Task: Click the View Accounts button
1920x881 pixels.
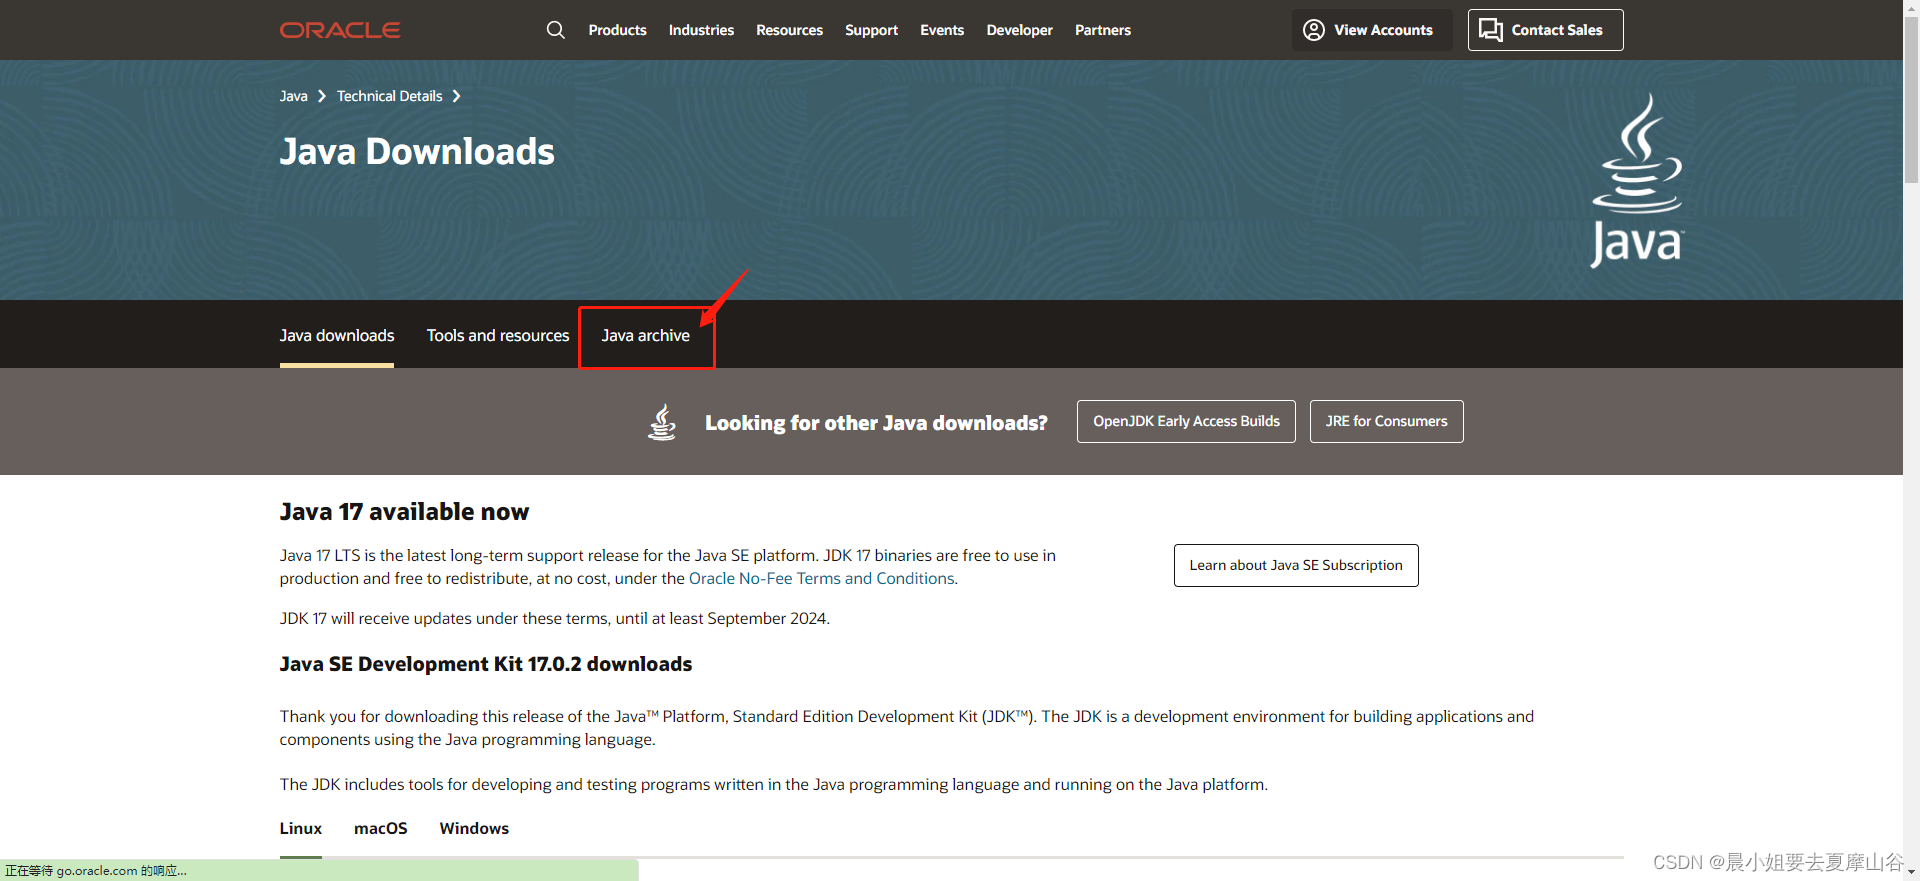Action: click(1371, 30)
